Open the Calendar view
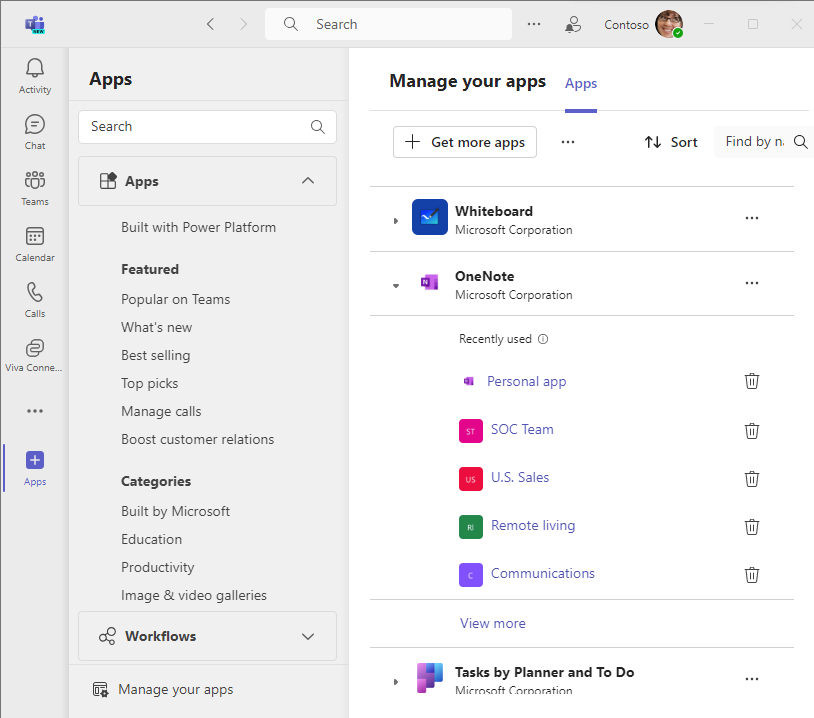This screenshot has height=718, width=814. pos(35,243)
